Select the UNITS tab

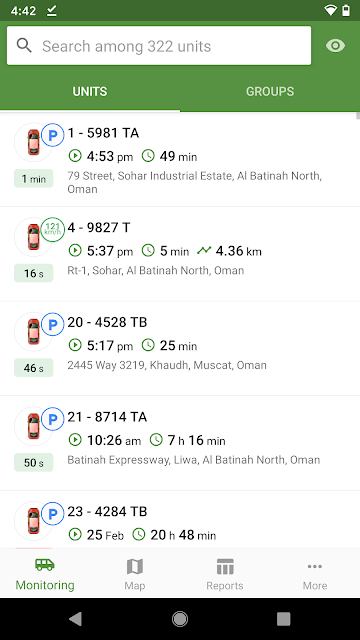pyautogui.click(x=90, y=91)
